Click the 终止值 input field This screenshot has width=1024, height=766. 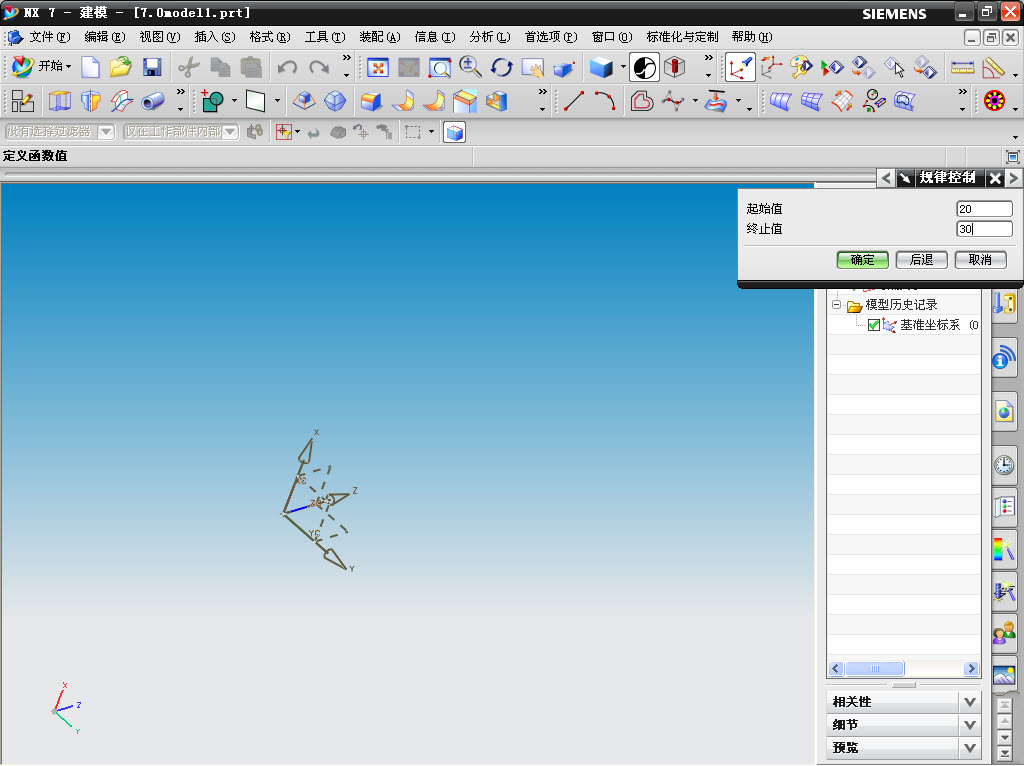pos(984,229)
